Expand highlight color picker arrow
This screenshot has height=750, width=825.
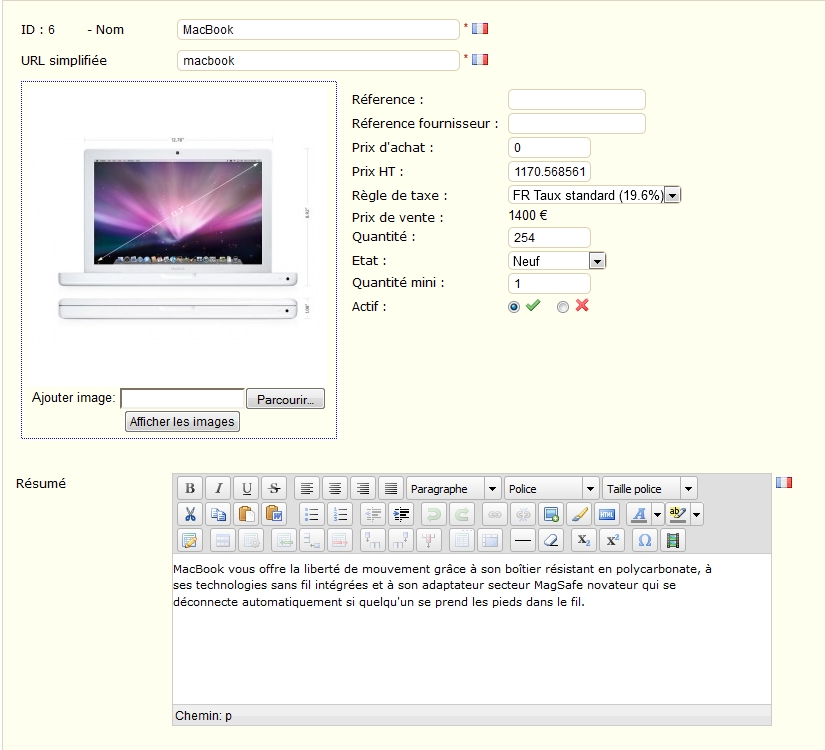coord(697,514)
